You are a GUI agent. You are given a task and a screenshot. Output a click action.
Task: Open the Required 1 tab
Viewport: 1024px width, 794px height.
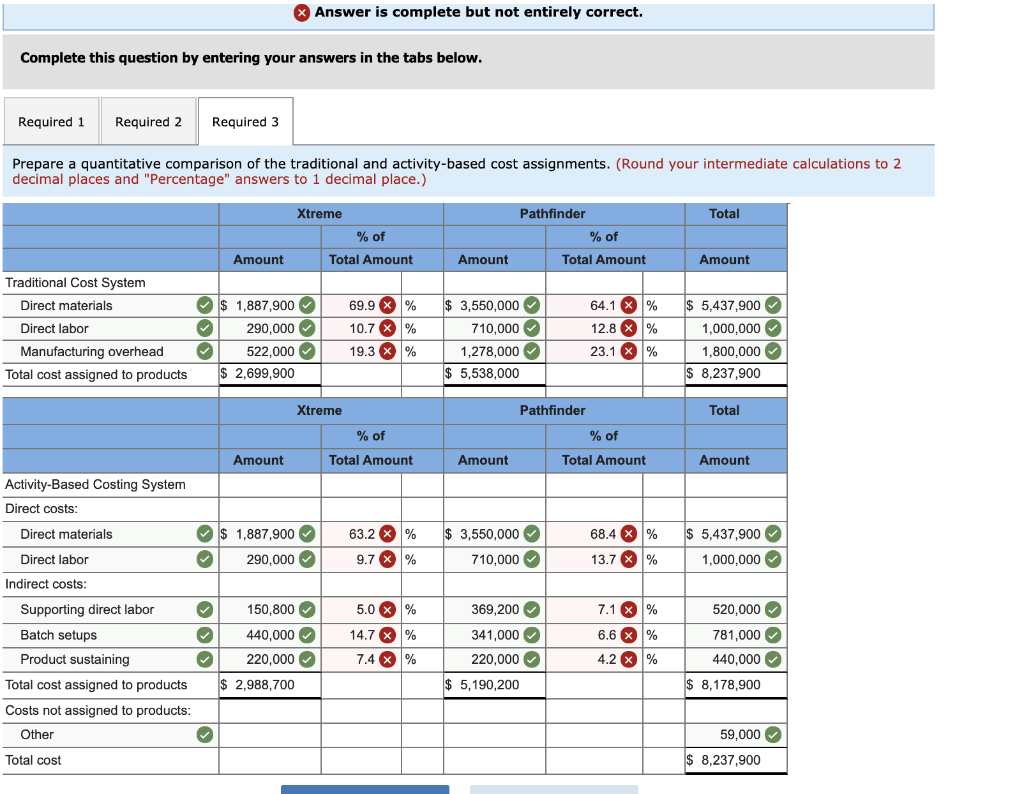coord(52,121)
